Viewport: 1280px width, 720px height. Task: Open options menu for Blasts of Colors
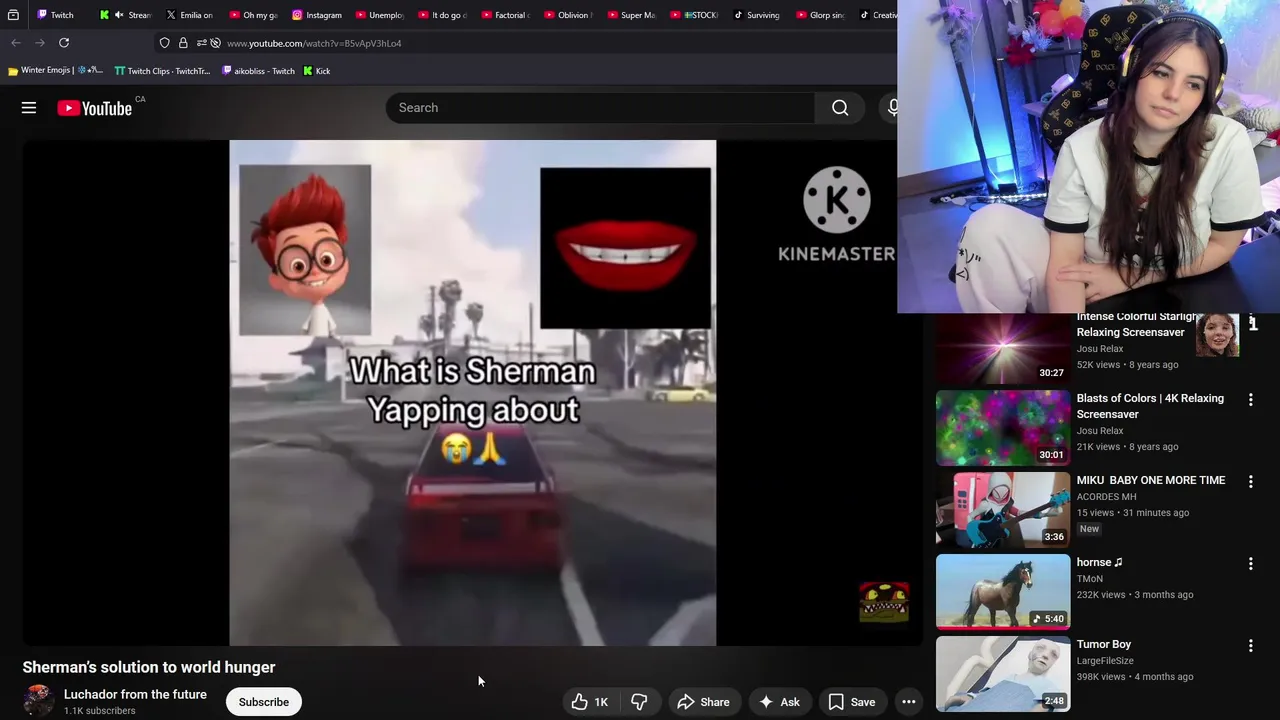(1250, 400)
